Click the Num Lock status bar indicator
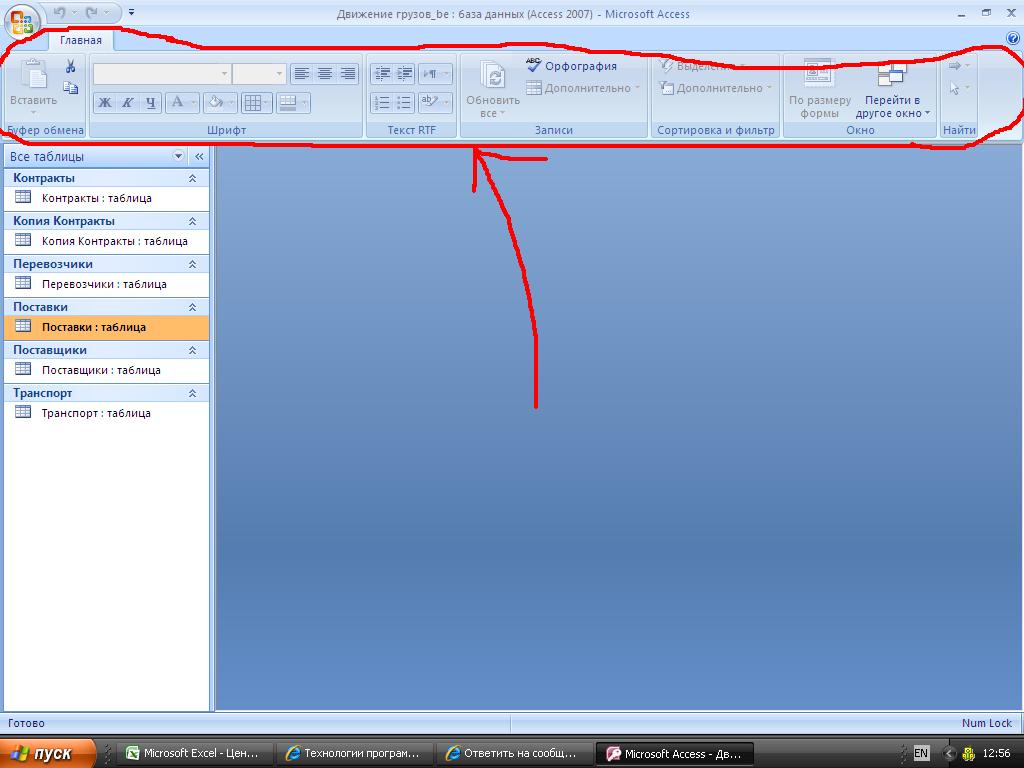1024x768 pixels. [986, 723]
